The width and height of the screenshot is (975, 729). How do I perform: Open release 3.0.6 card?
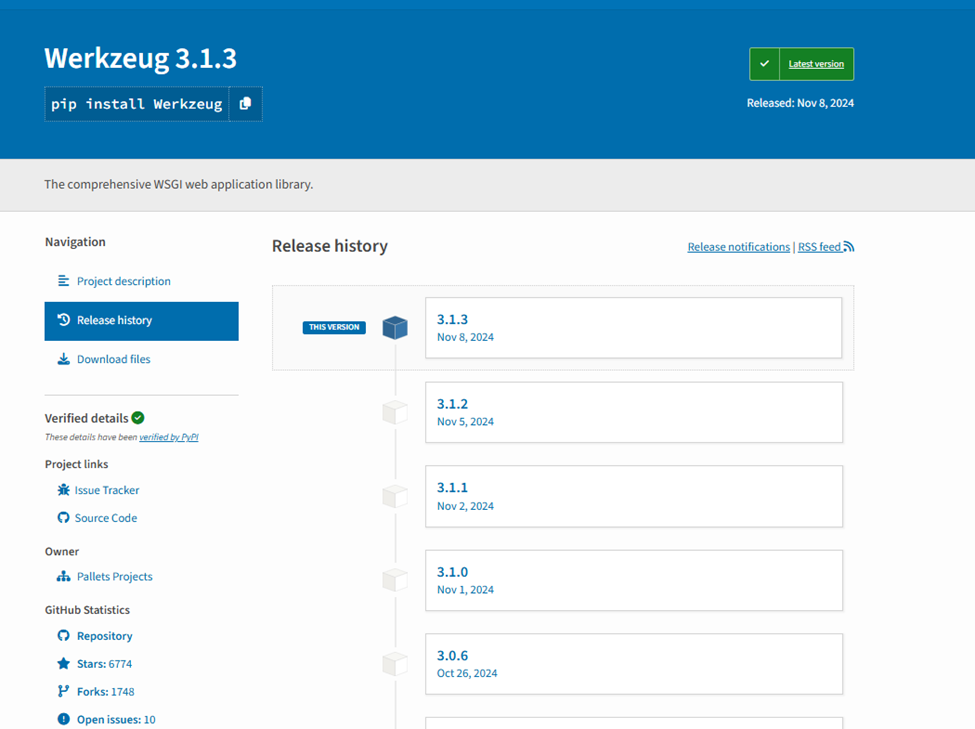[634, 664]
